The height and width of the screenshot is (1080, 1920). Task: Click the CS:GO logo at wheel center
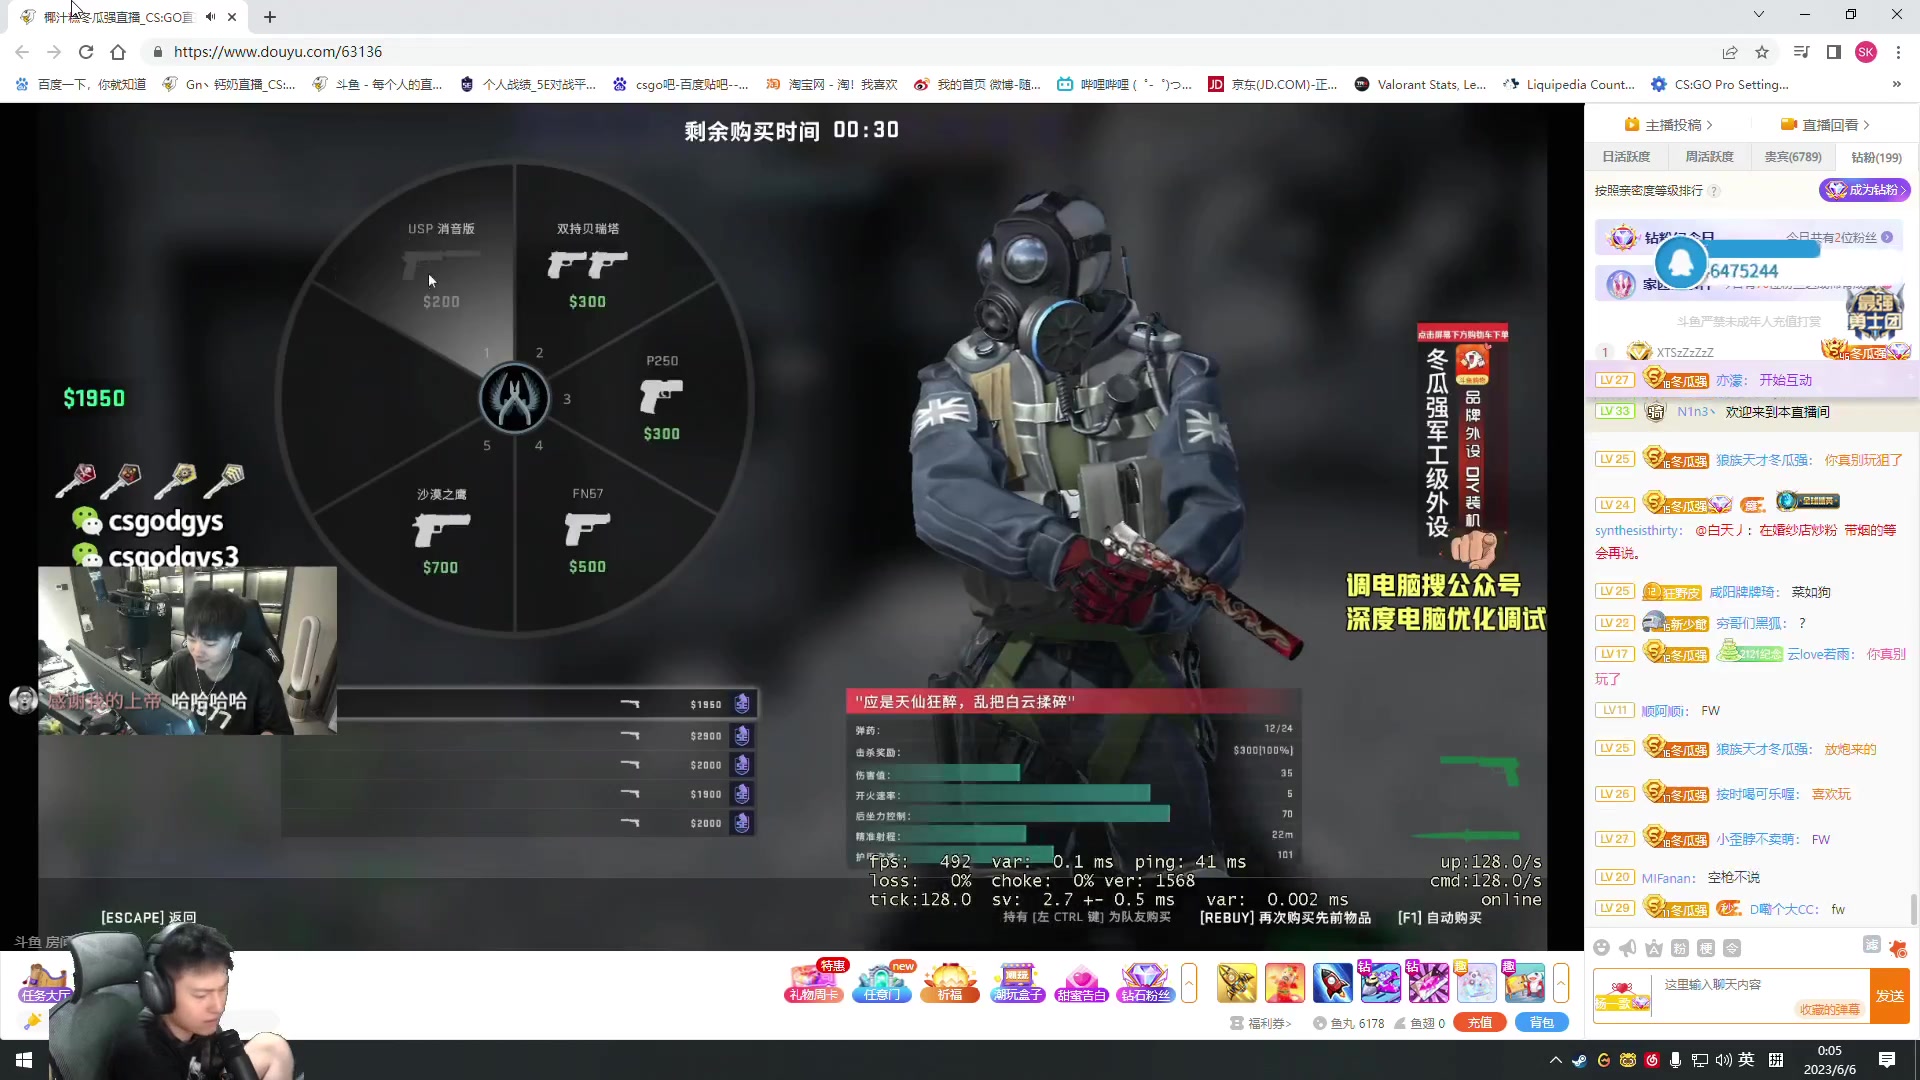click(514, 398)
